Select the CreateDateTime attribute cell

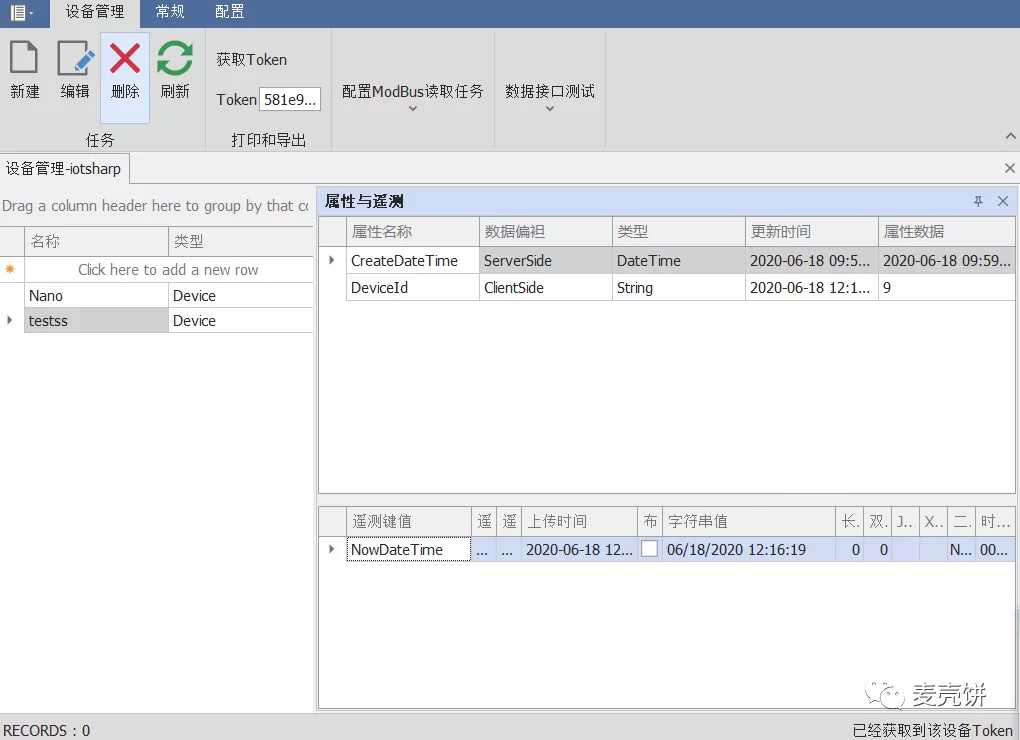(412, 260)
